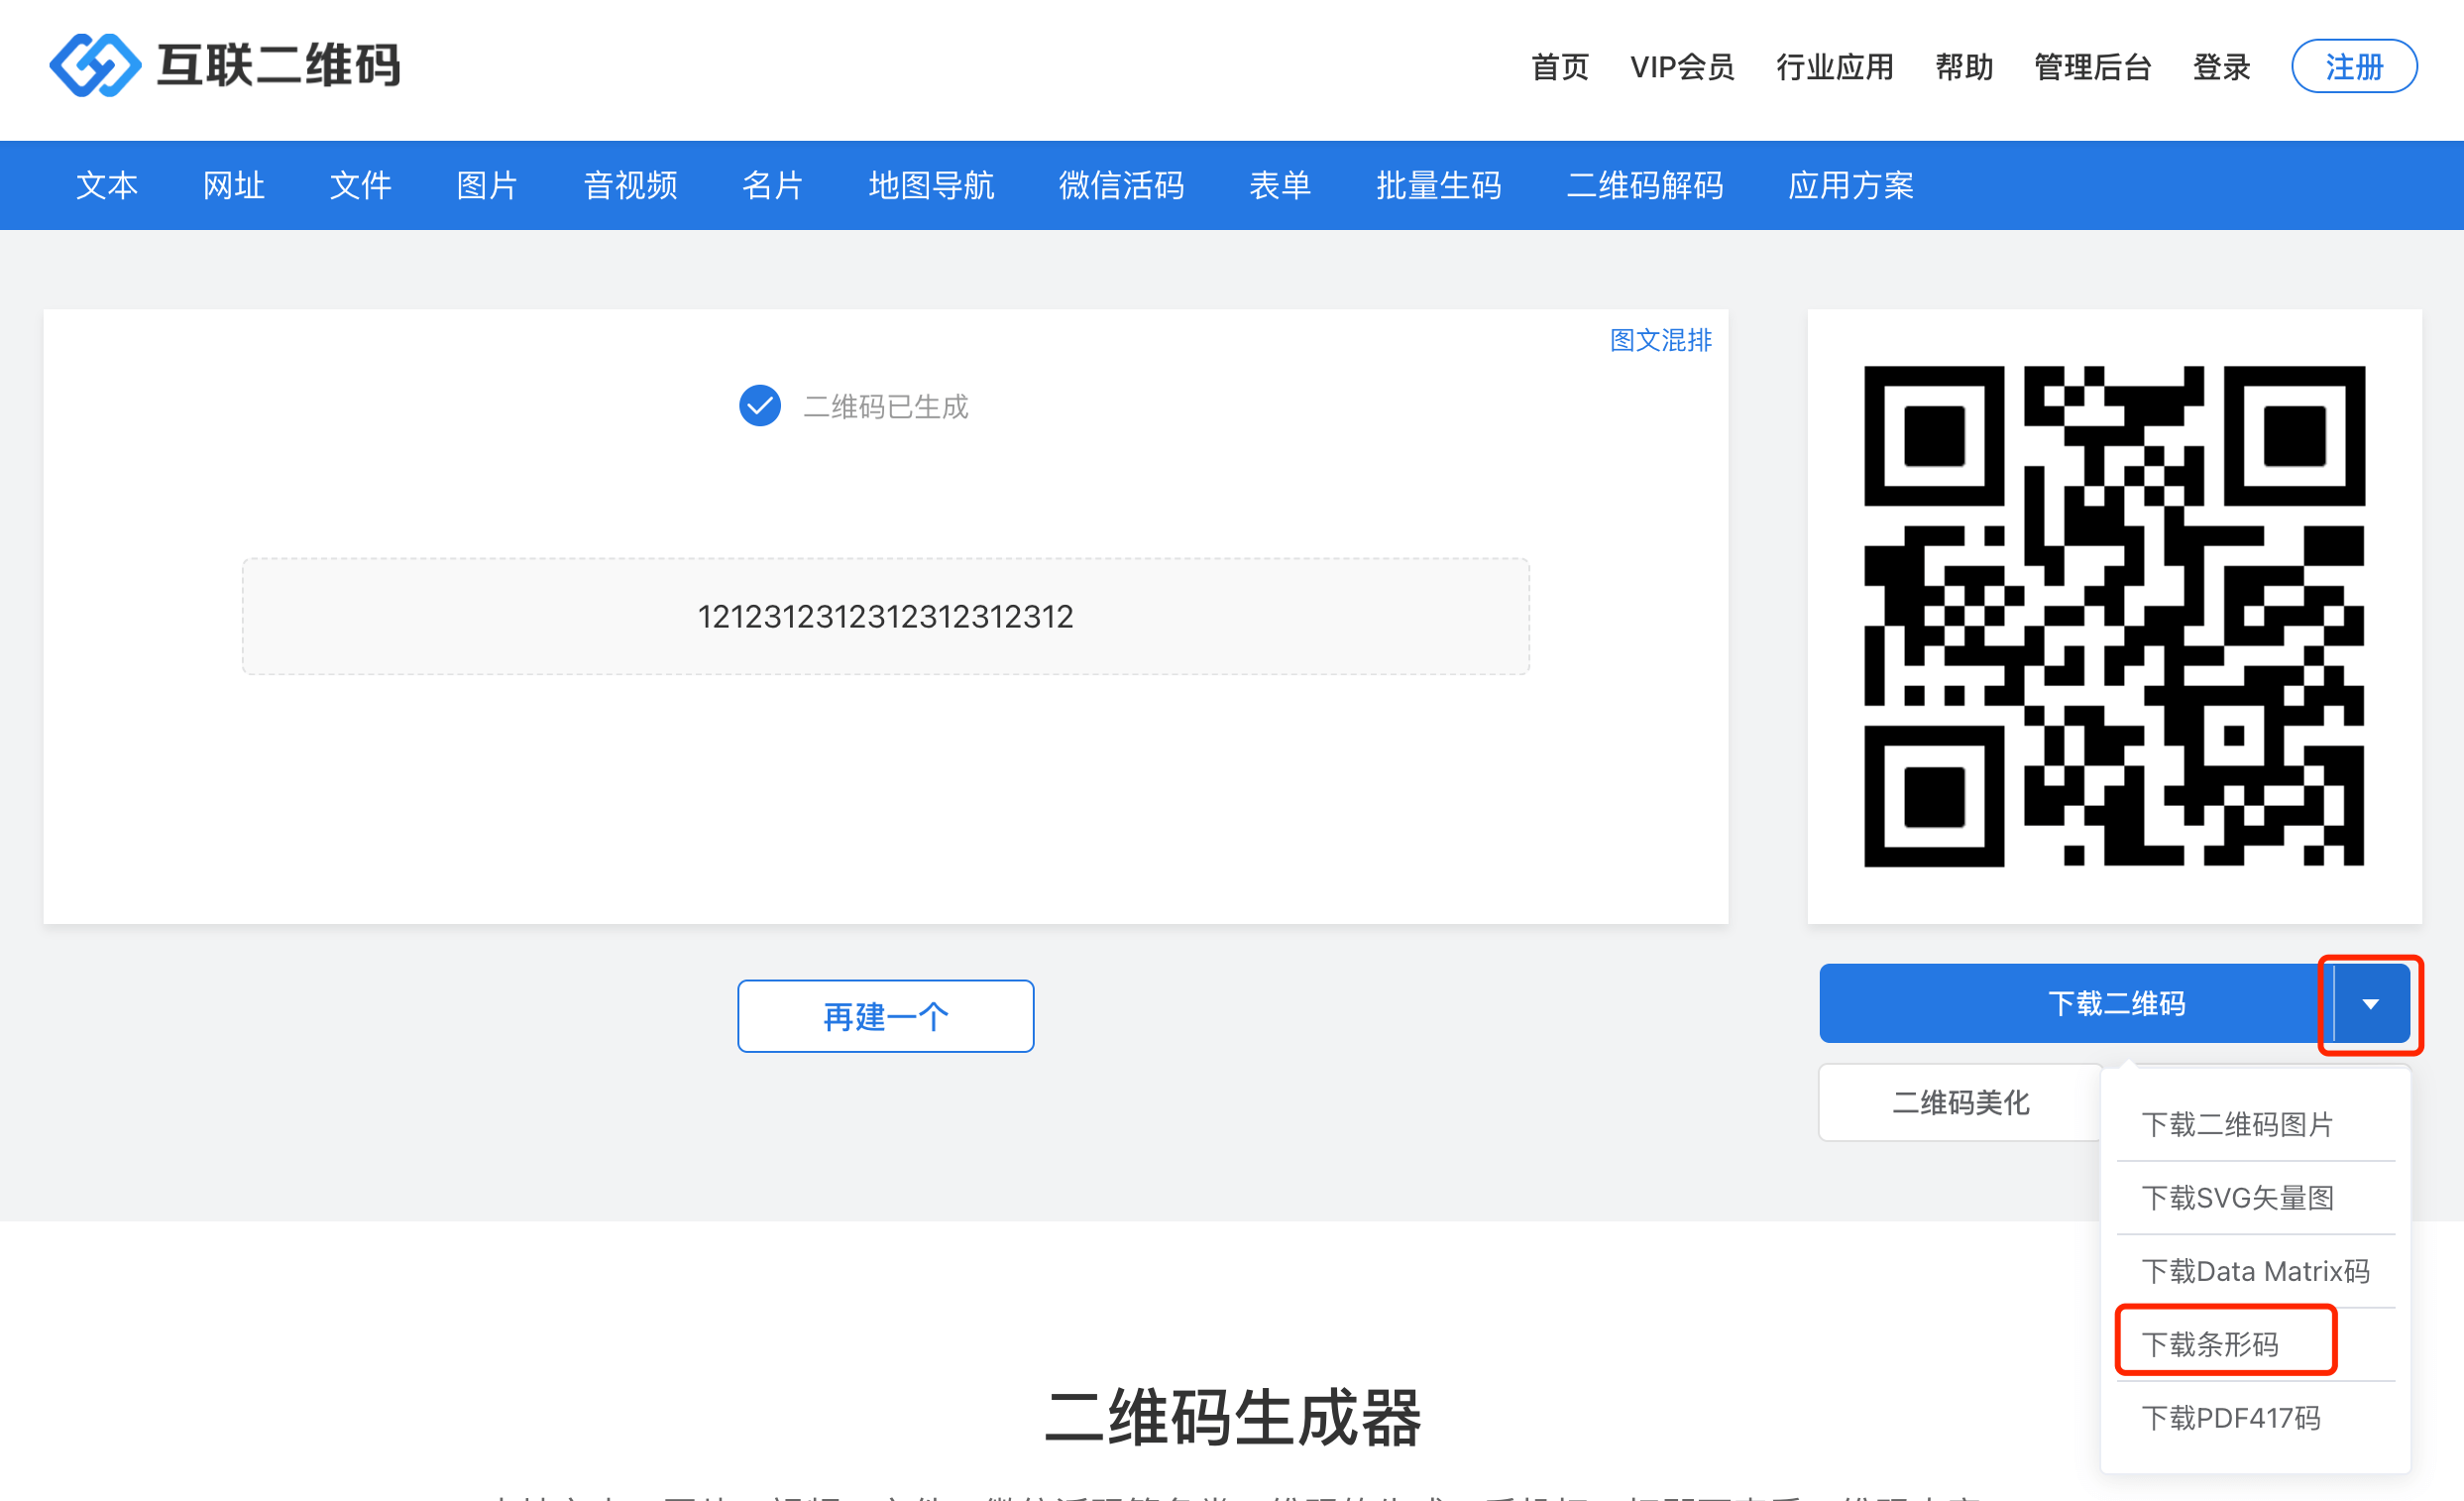The height and width of the screenshot is (1501, 2464).
Task: Click the 二维码生成器 heading
Action: tap(1233, 1418)
